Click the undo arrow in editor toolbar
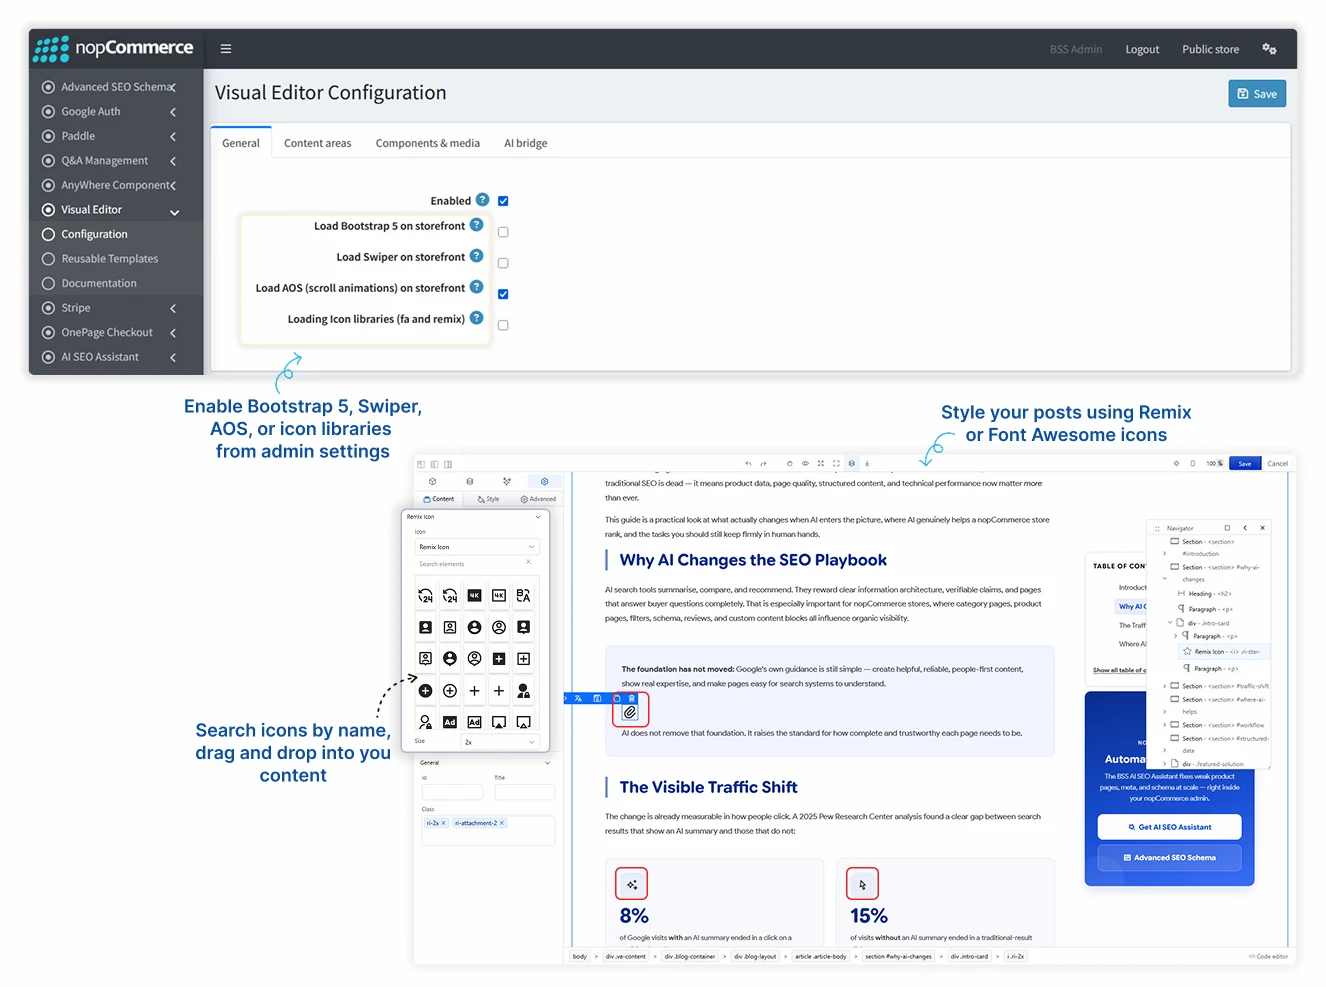The image size is (1326, 987). click(748, 464)
